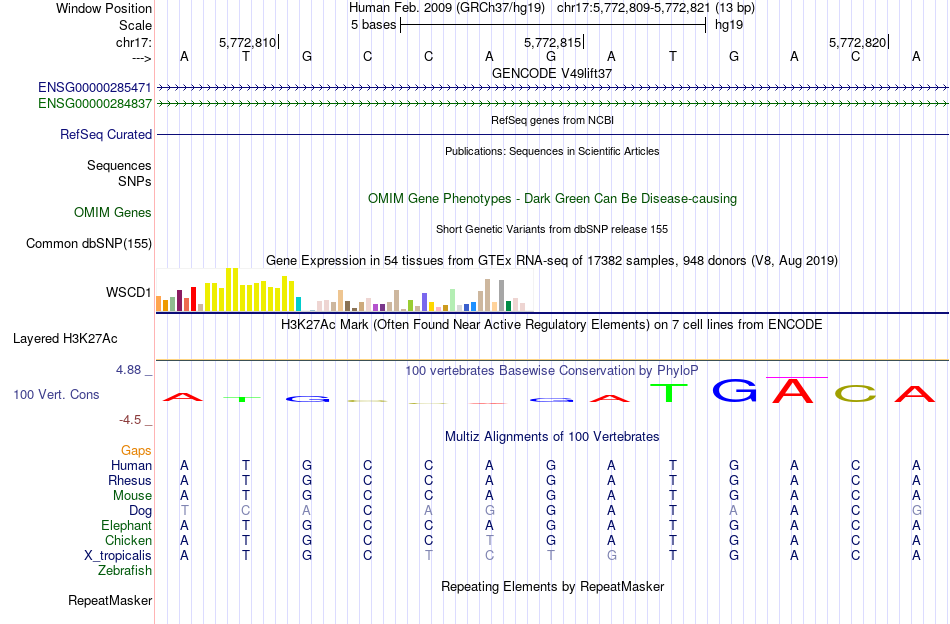950x624 pixels.
Task: Click the GENCODE V49lift37 track title
Action: pyautogui.click(x=552, y=73)
